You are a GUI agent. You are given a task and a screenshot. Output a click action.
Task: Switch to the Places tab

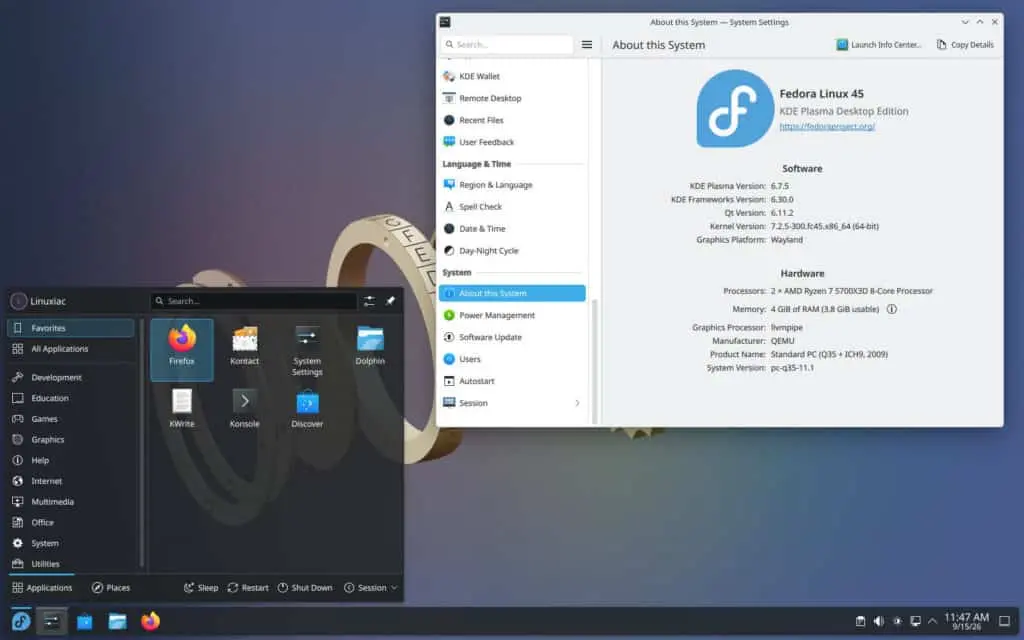coord(111,588)
